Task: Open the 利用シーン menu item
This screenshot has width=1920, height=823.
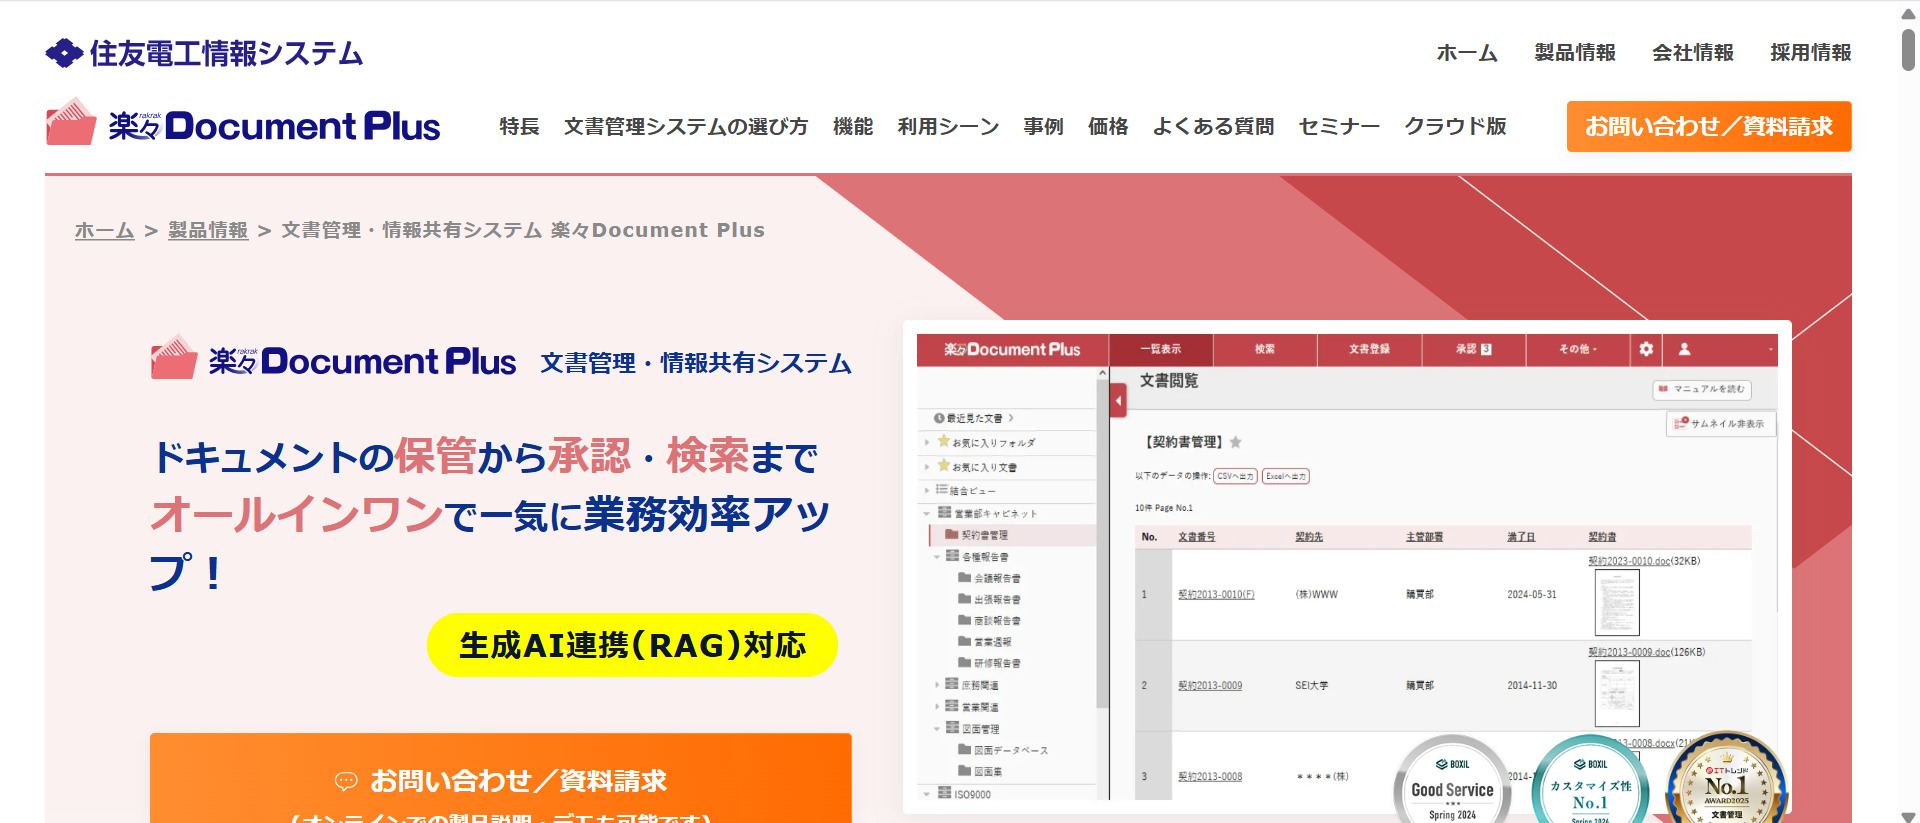Action: coord(948,127)
